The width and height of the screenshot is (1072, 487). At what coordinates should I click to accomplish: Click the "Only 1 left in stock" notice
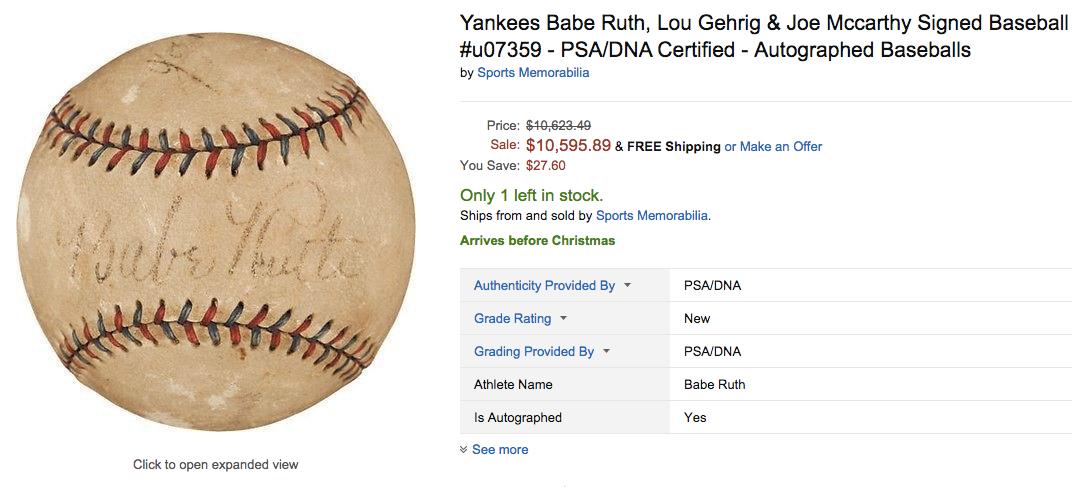click(531, 196)
